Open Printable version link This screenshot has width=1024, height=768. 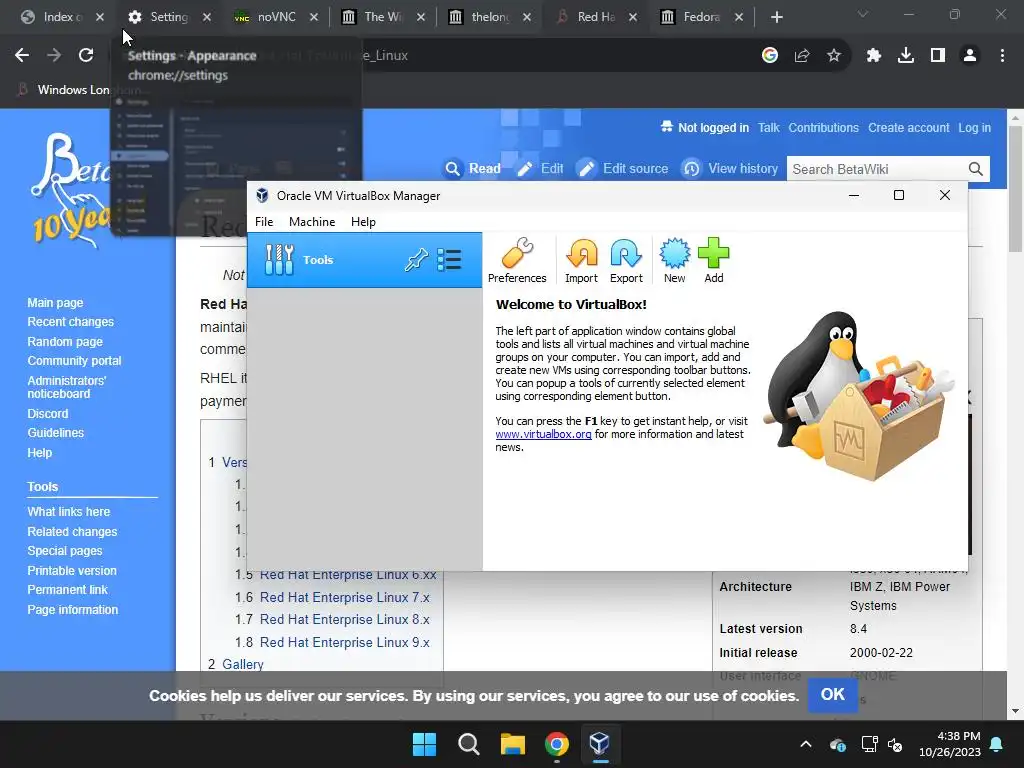tap(72, 570)
